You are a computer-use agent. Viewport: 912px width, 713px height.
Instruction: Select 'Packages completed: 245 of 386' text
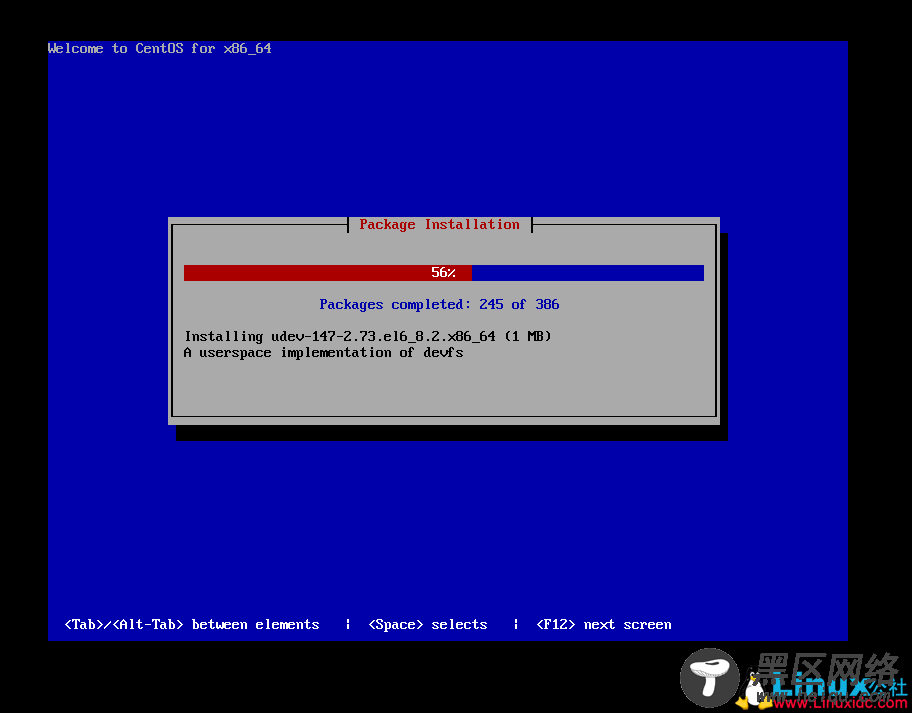pos(439,304)
